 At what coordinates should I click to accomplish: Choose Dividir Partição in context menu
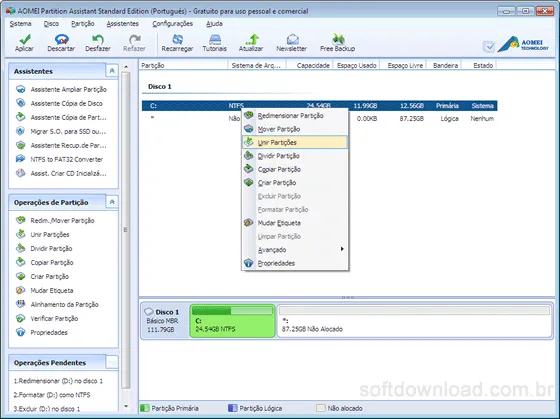coord(295,156)
